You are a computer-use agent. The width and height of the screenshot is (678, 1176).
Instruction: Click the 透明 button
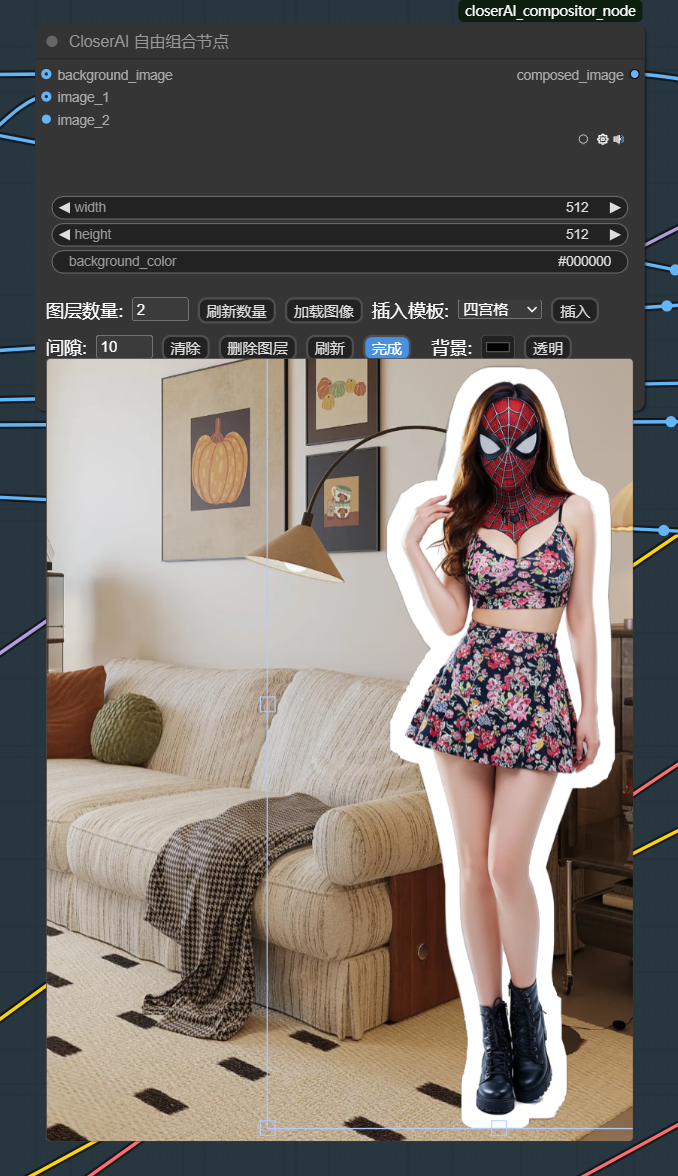coord(548,348)
